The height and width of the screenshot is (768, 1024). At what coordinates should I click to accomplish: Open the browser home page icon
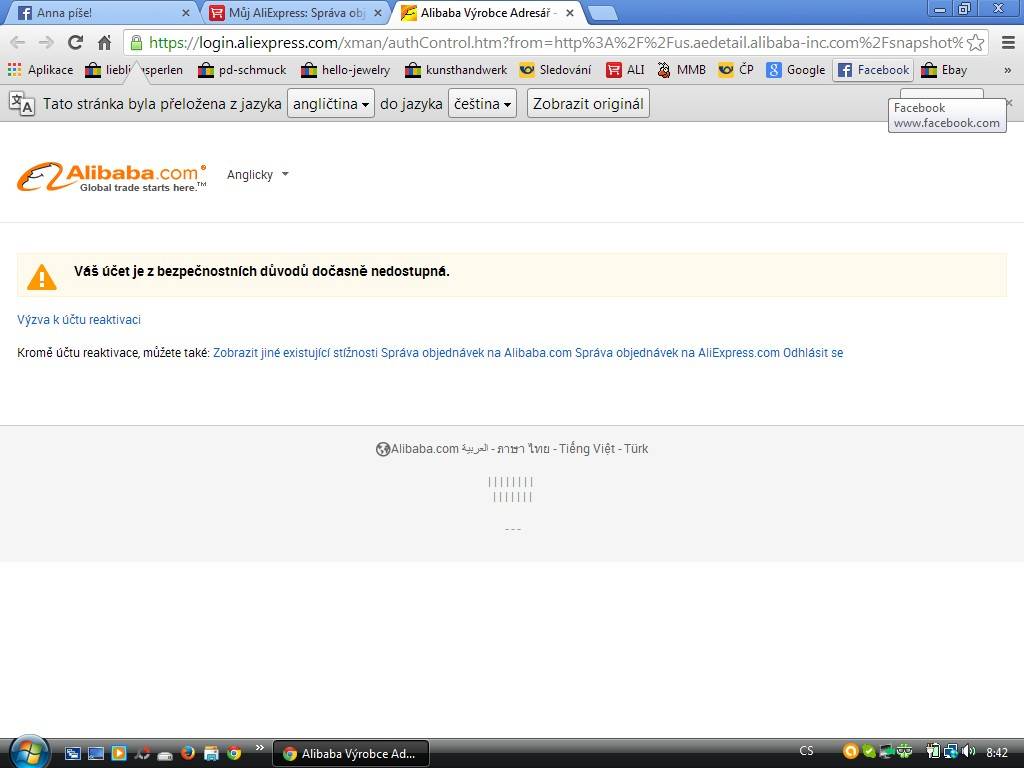(x=104, y=42)
